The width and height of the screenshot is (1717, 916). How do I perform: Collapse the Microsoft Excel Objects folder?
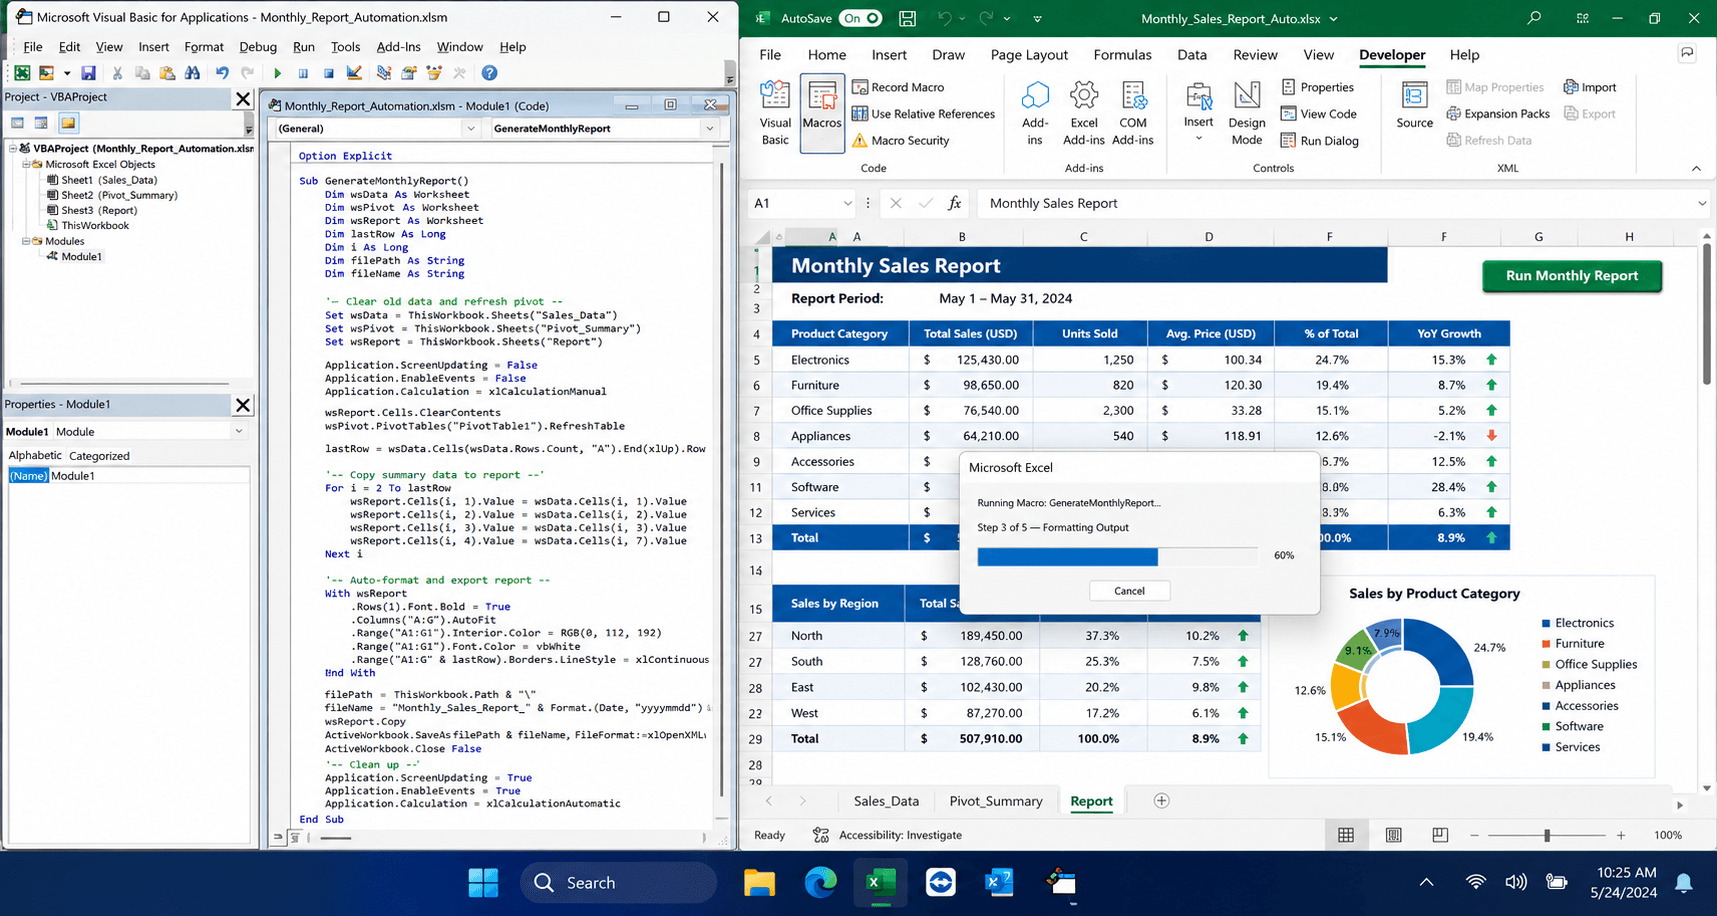tap(26, 164)
